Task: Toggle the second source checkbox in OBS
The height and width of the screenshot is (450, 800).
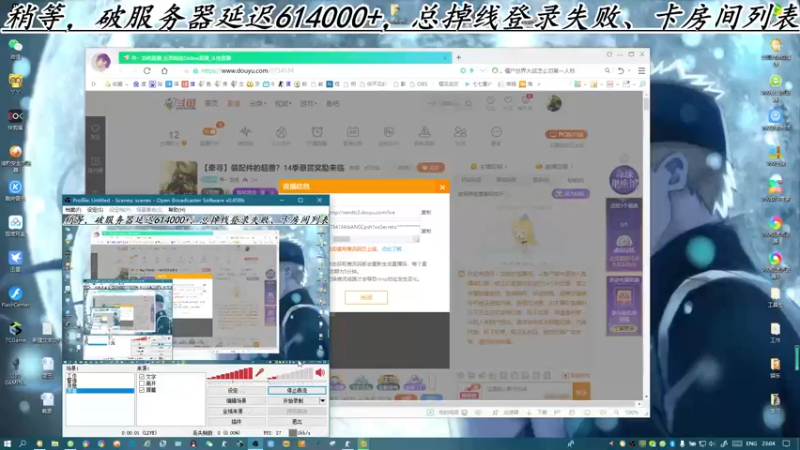Action: tap(142, 384)
